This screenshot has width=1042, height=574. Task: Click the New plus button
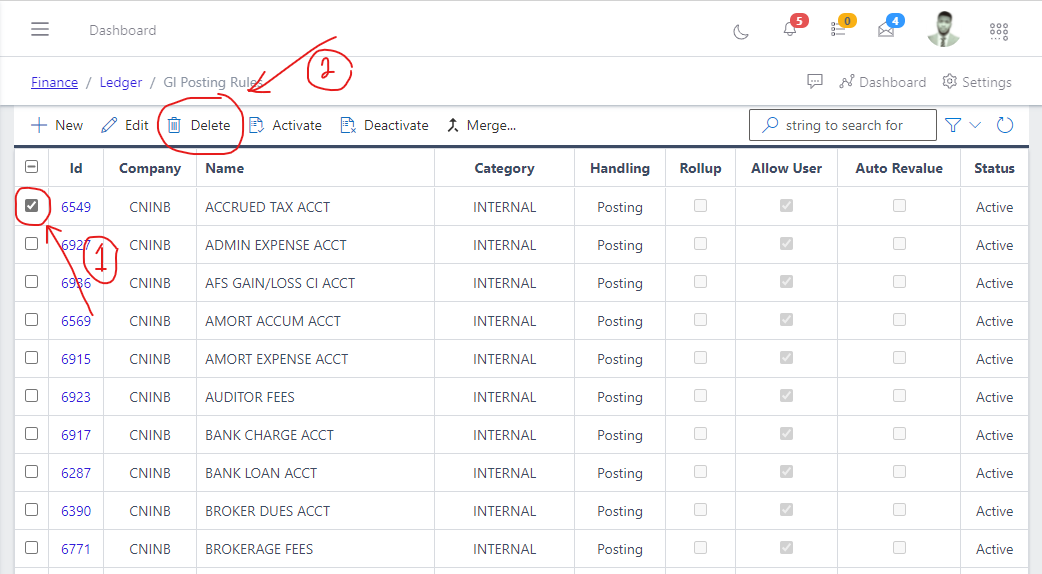(57, 125)
